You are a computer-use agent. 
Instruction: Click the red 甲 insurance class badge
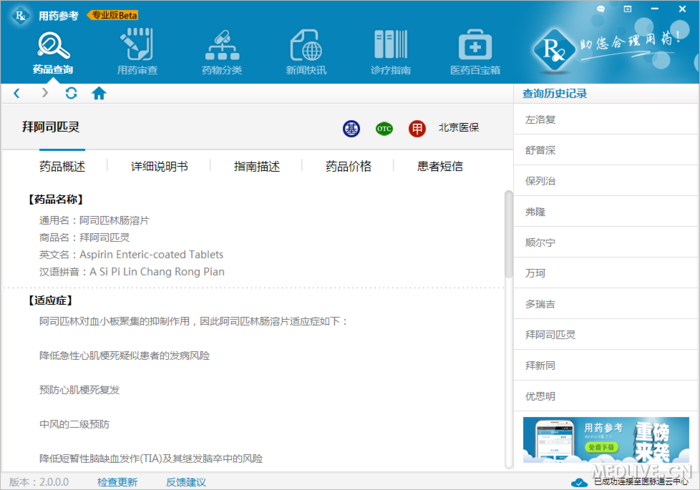pos(417,129)
